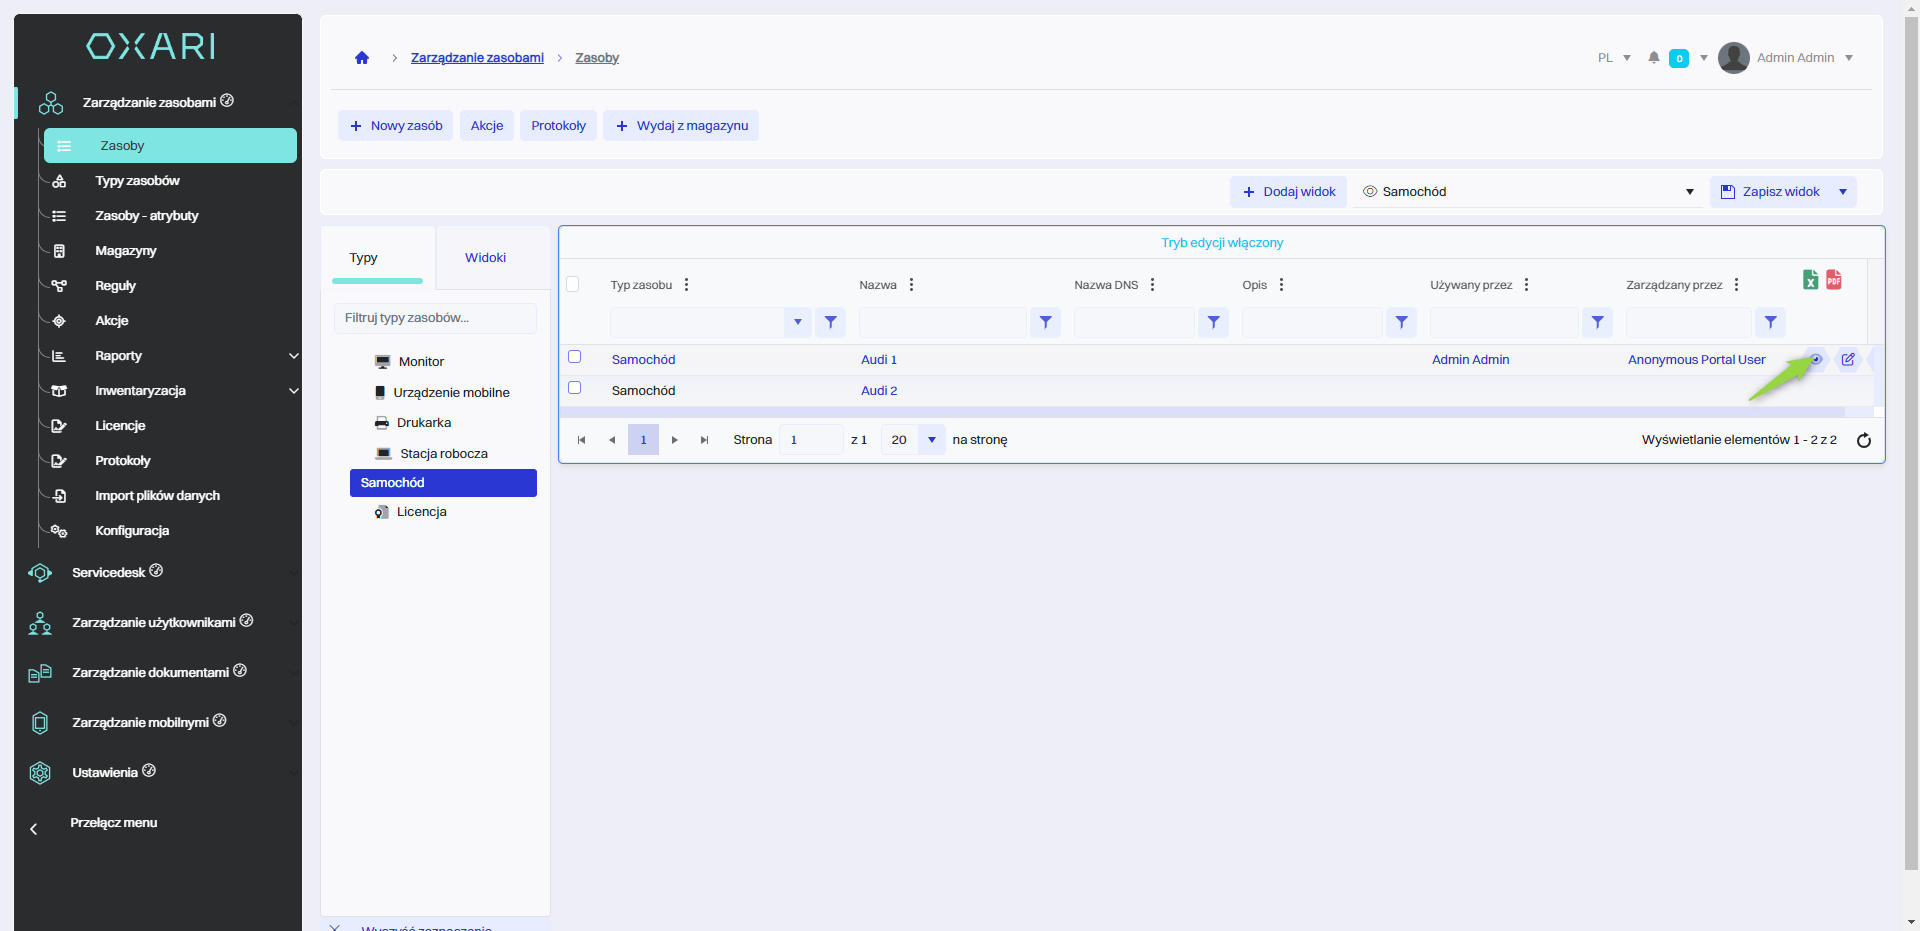Tick the checkbox for Audi 2 row
1920x931 pixels.
pyautogui.click(x=575, y=388)
